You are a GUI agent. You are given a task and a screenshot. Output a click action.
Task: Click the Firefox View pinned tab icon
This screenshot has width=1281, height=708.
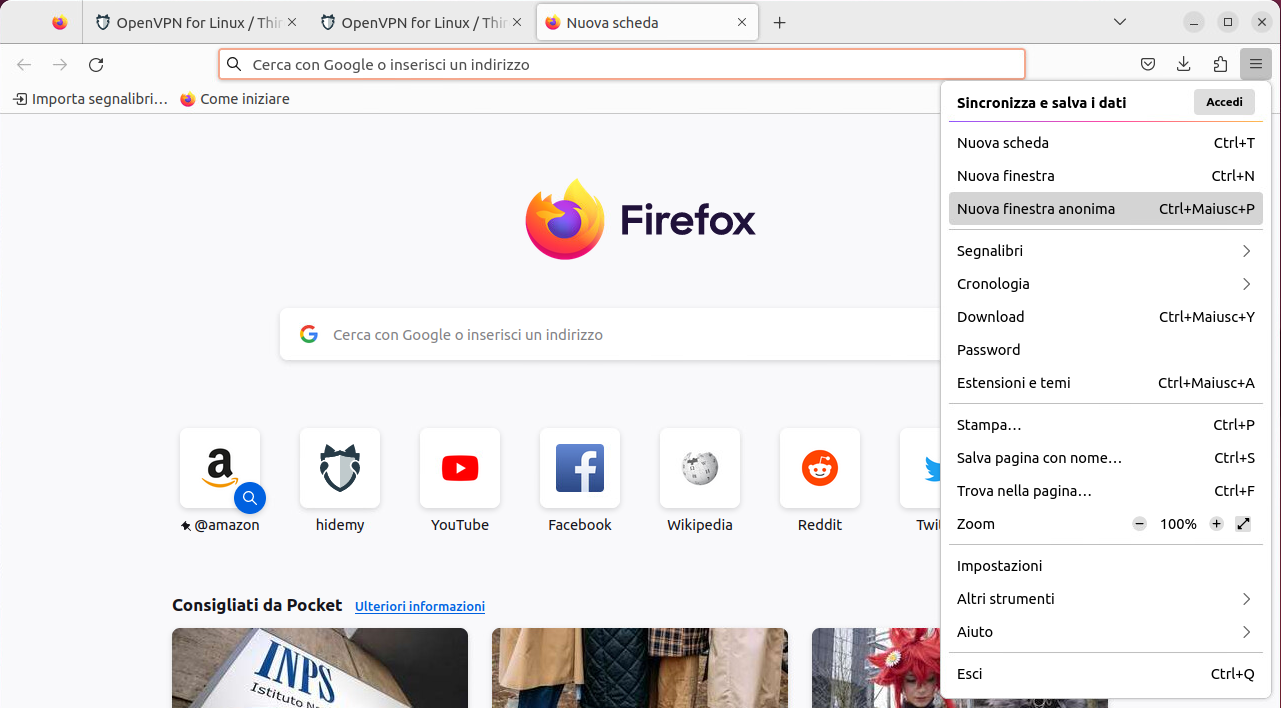point(60,22)
